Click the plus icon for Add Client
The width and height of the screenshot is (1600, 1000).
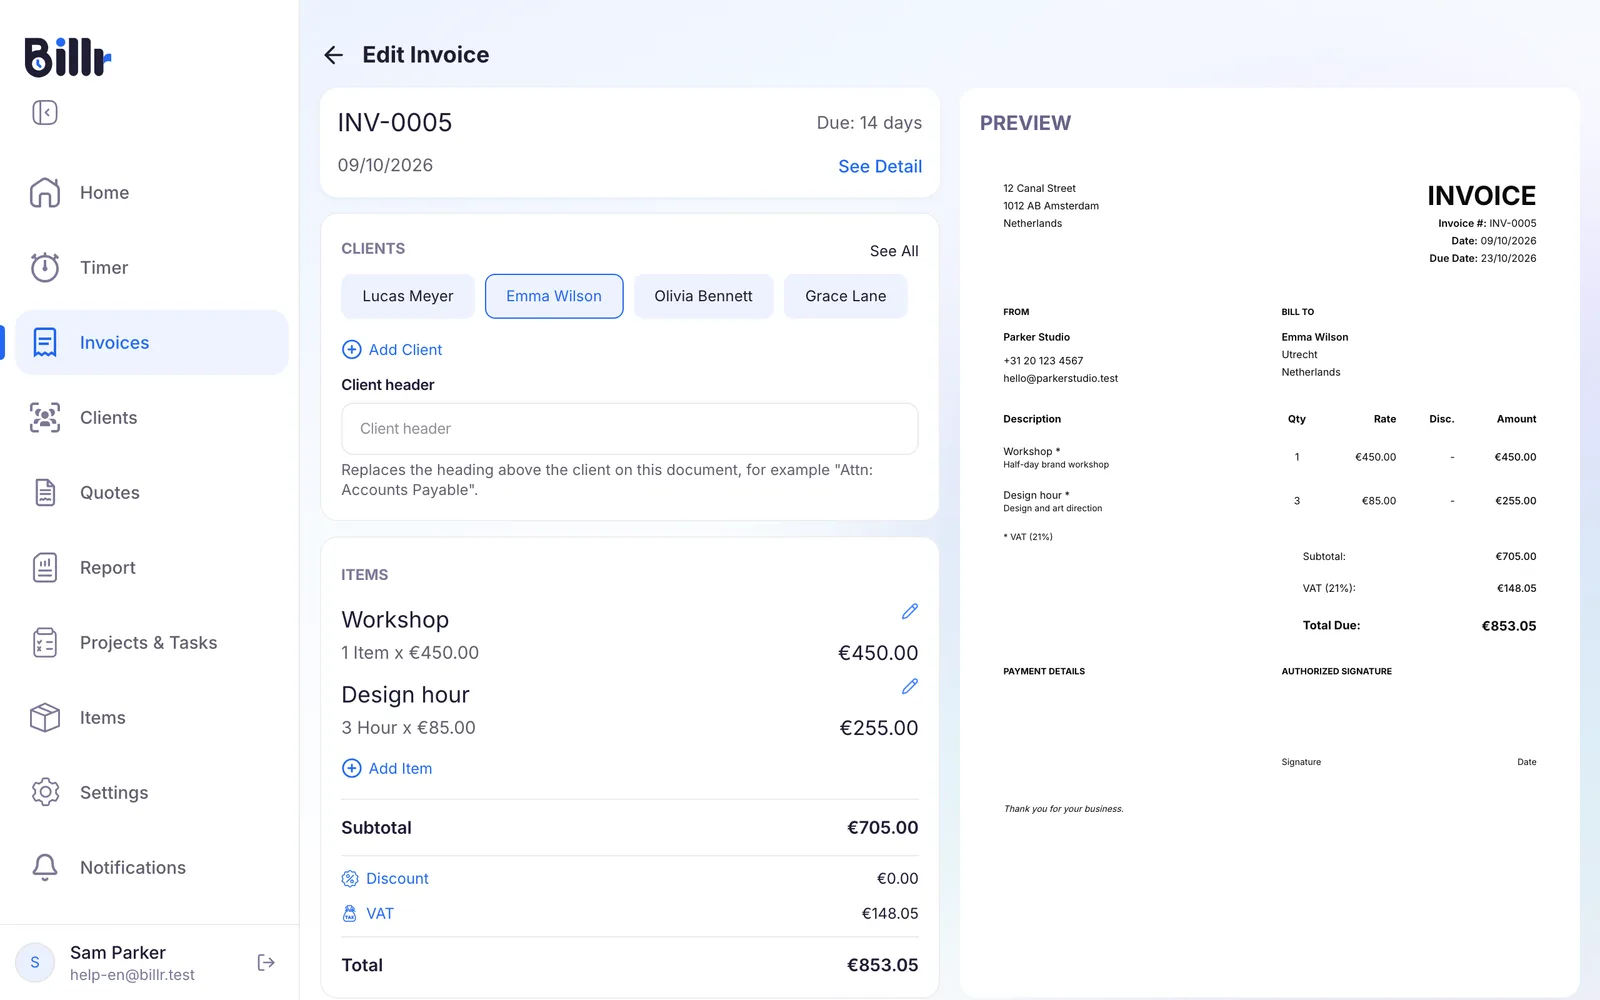[352, 349]
